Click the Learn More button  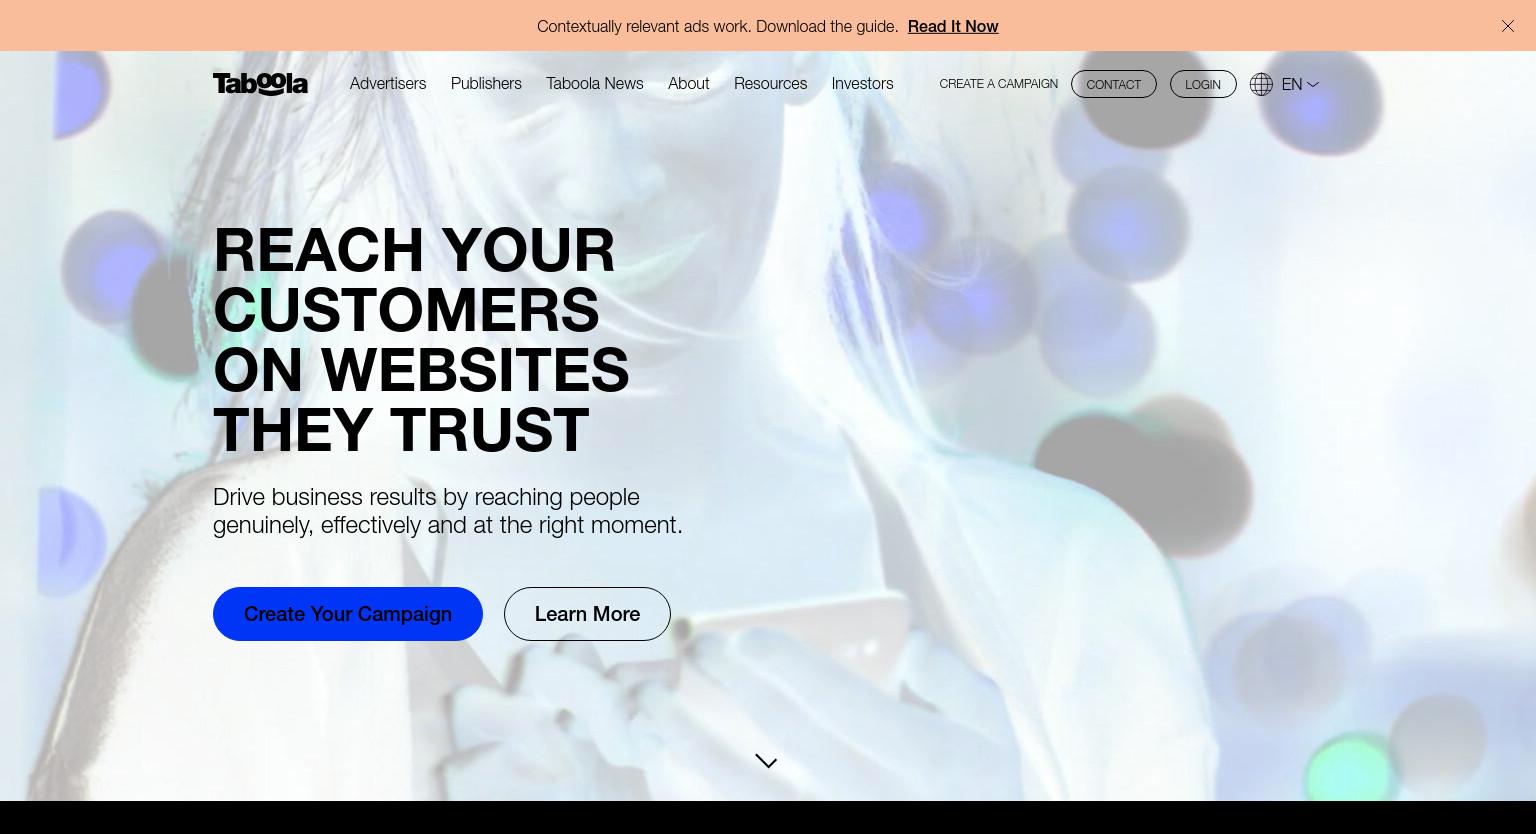[x=587, y=614]
